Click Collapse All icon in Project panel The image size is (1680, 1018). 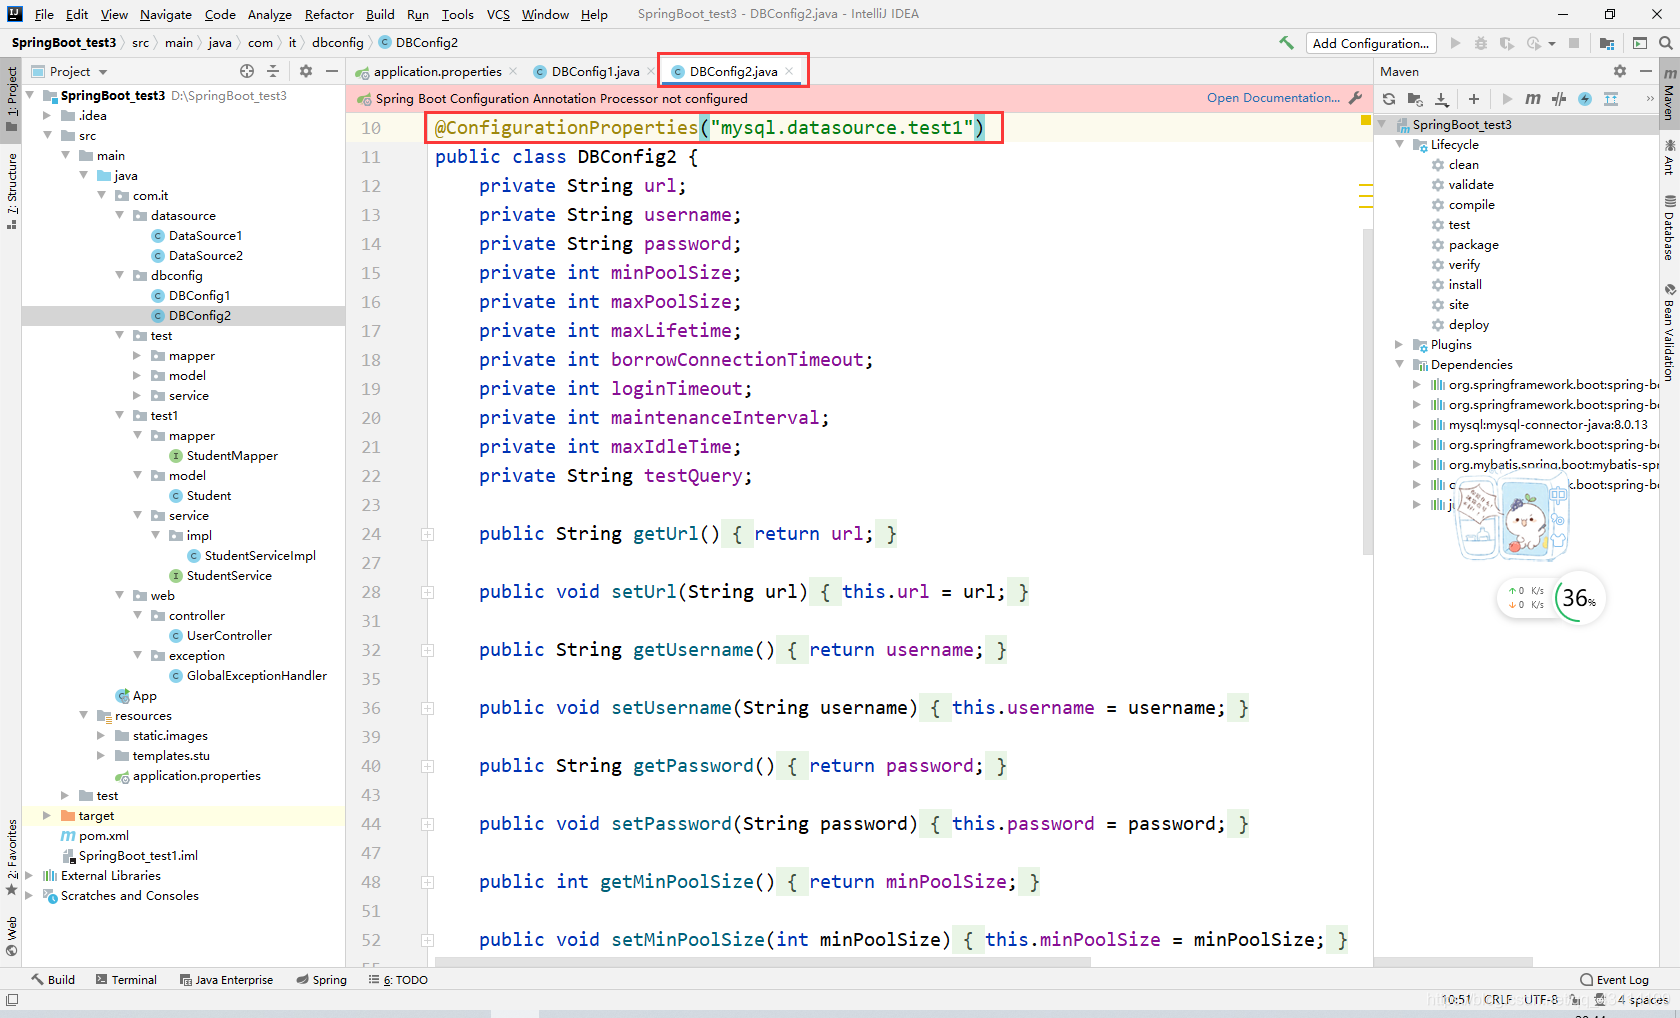click(273, 71)
